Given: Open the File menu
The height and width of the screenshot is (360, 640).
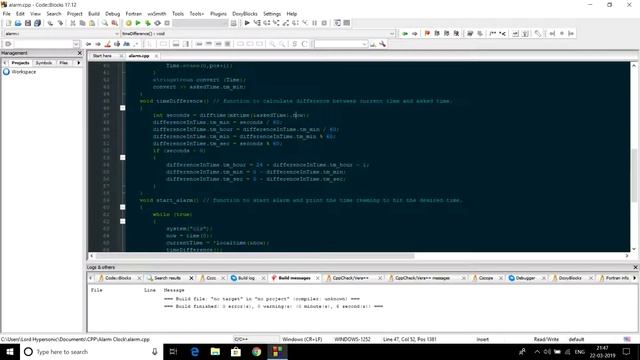Looking at the screenshot, I should [7, 14].
